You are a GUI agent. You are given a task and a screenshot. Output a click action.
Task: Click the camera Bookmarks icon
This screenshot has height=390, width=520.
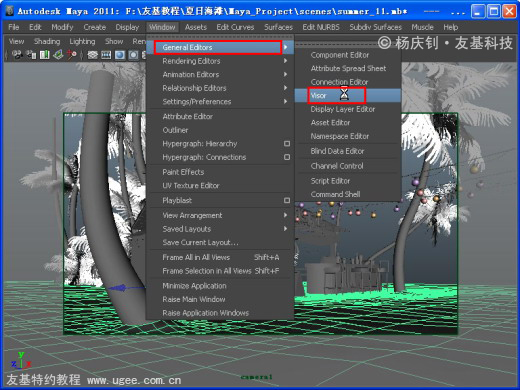(x=44, y=55)
